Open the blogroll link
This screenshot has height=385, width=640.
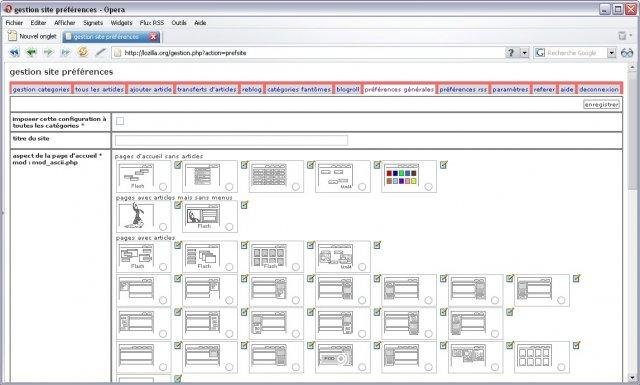(348, 89)
